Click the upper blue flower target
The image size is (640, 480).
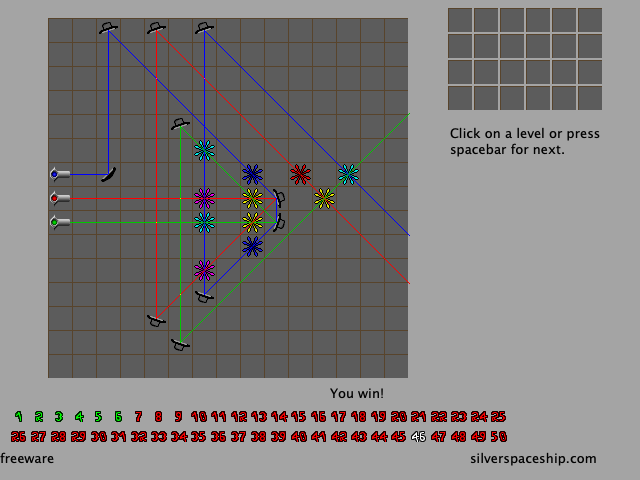(253, 174)
